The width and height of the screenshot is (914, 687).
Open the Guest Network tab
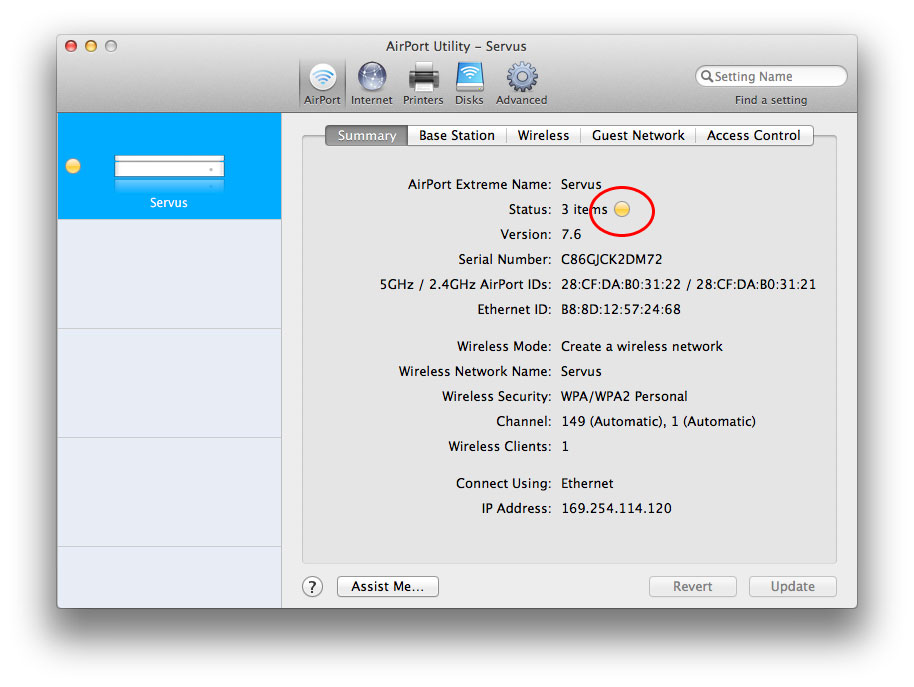(638, 136)
